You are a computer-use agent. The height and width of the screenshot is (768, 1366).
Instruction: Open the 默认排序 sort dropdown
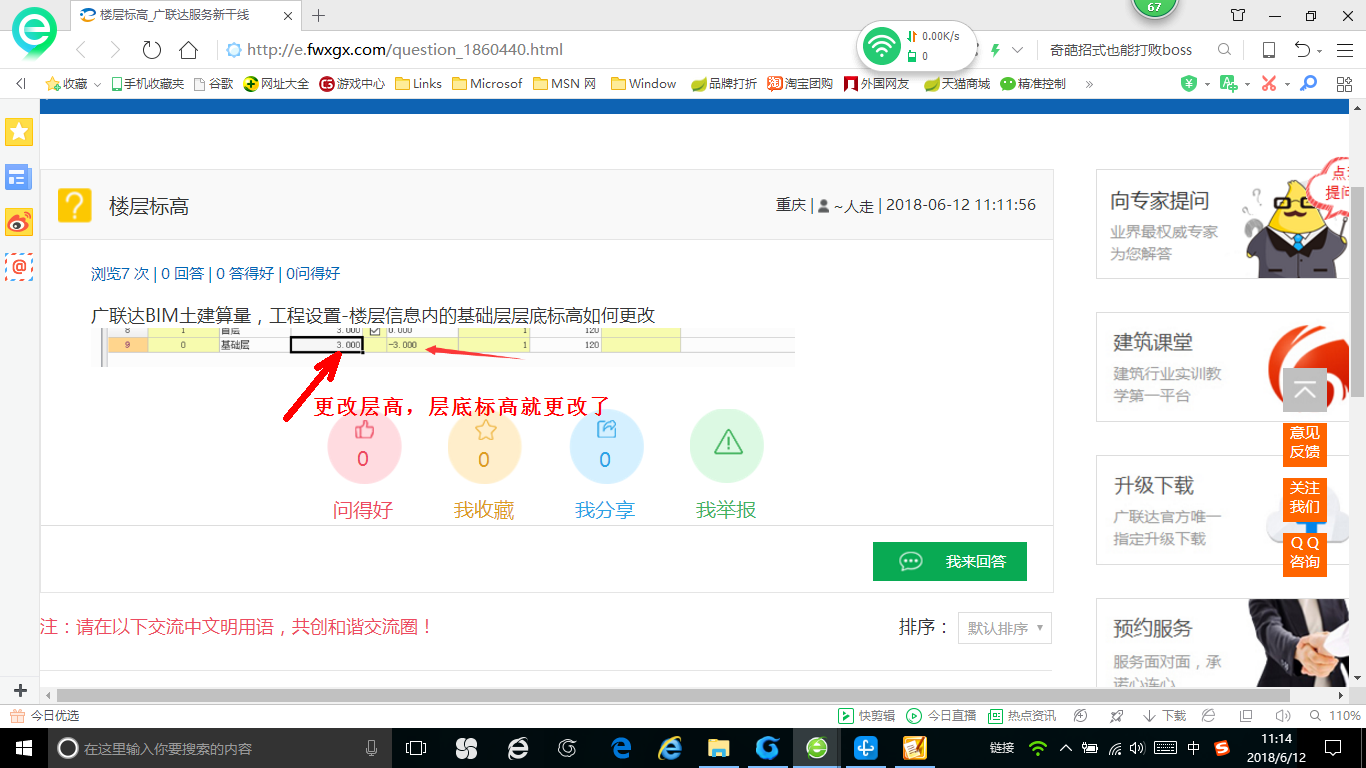(x=1004, y=628)
